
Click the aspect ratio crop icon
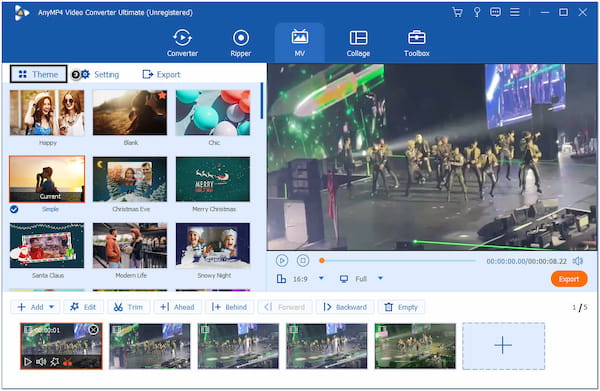point(281,279)
